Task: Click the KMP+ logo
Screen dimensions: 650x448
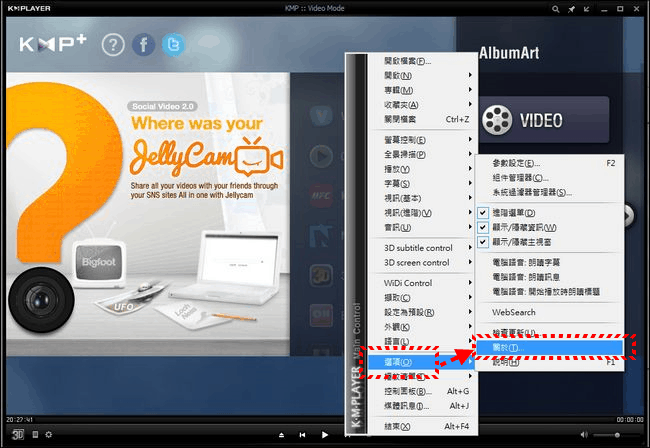Action: tap(53, 44)
